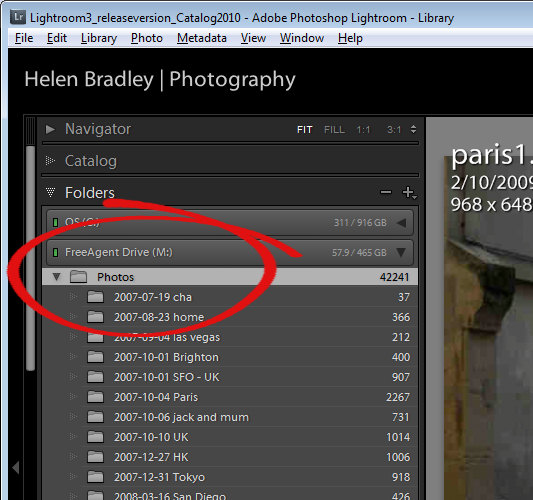Click the 1014 photo count for 2007-10-10 UK
The height and width of the screenshot is (500, 533).
(398, 437)
